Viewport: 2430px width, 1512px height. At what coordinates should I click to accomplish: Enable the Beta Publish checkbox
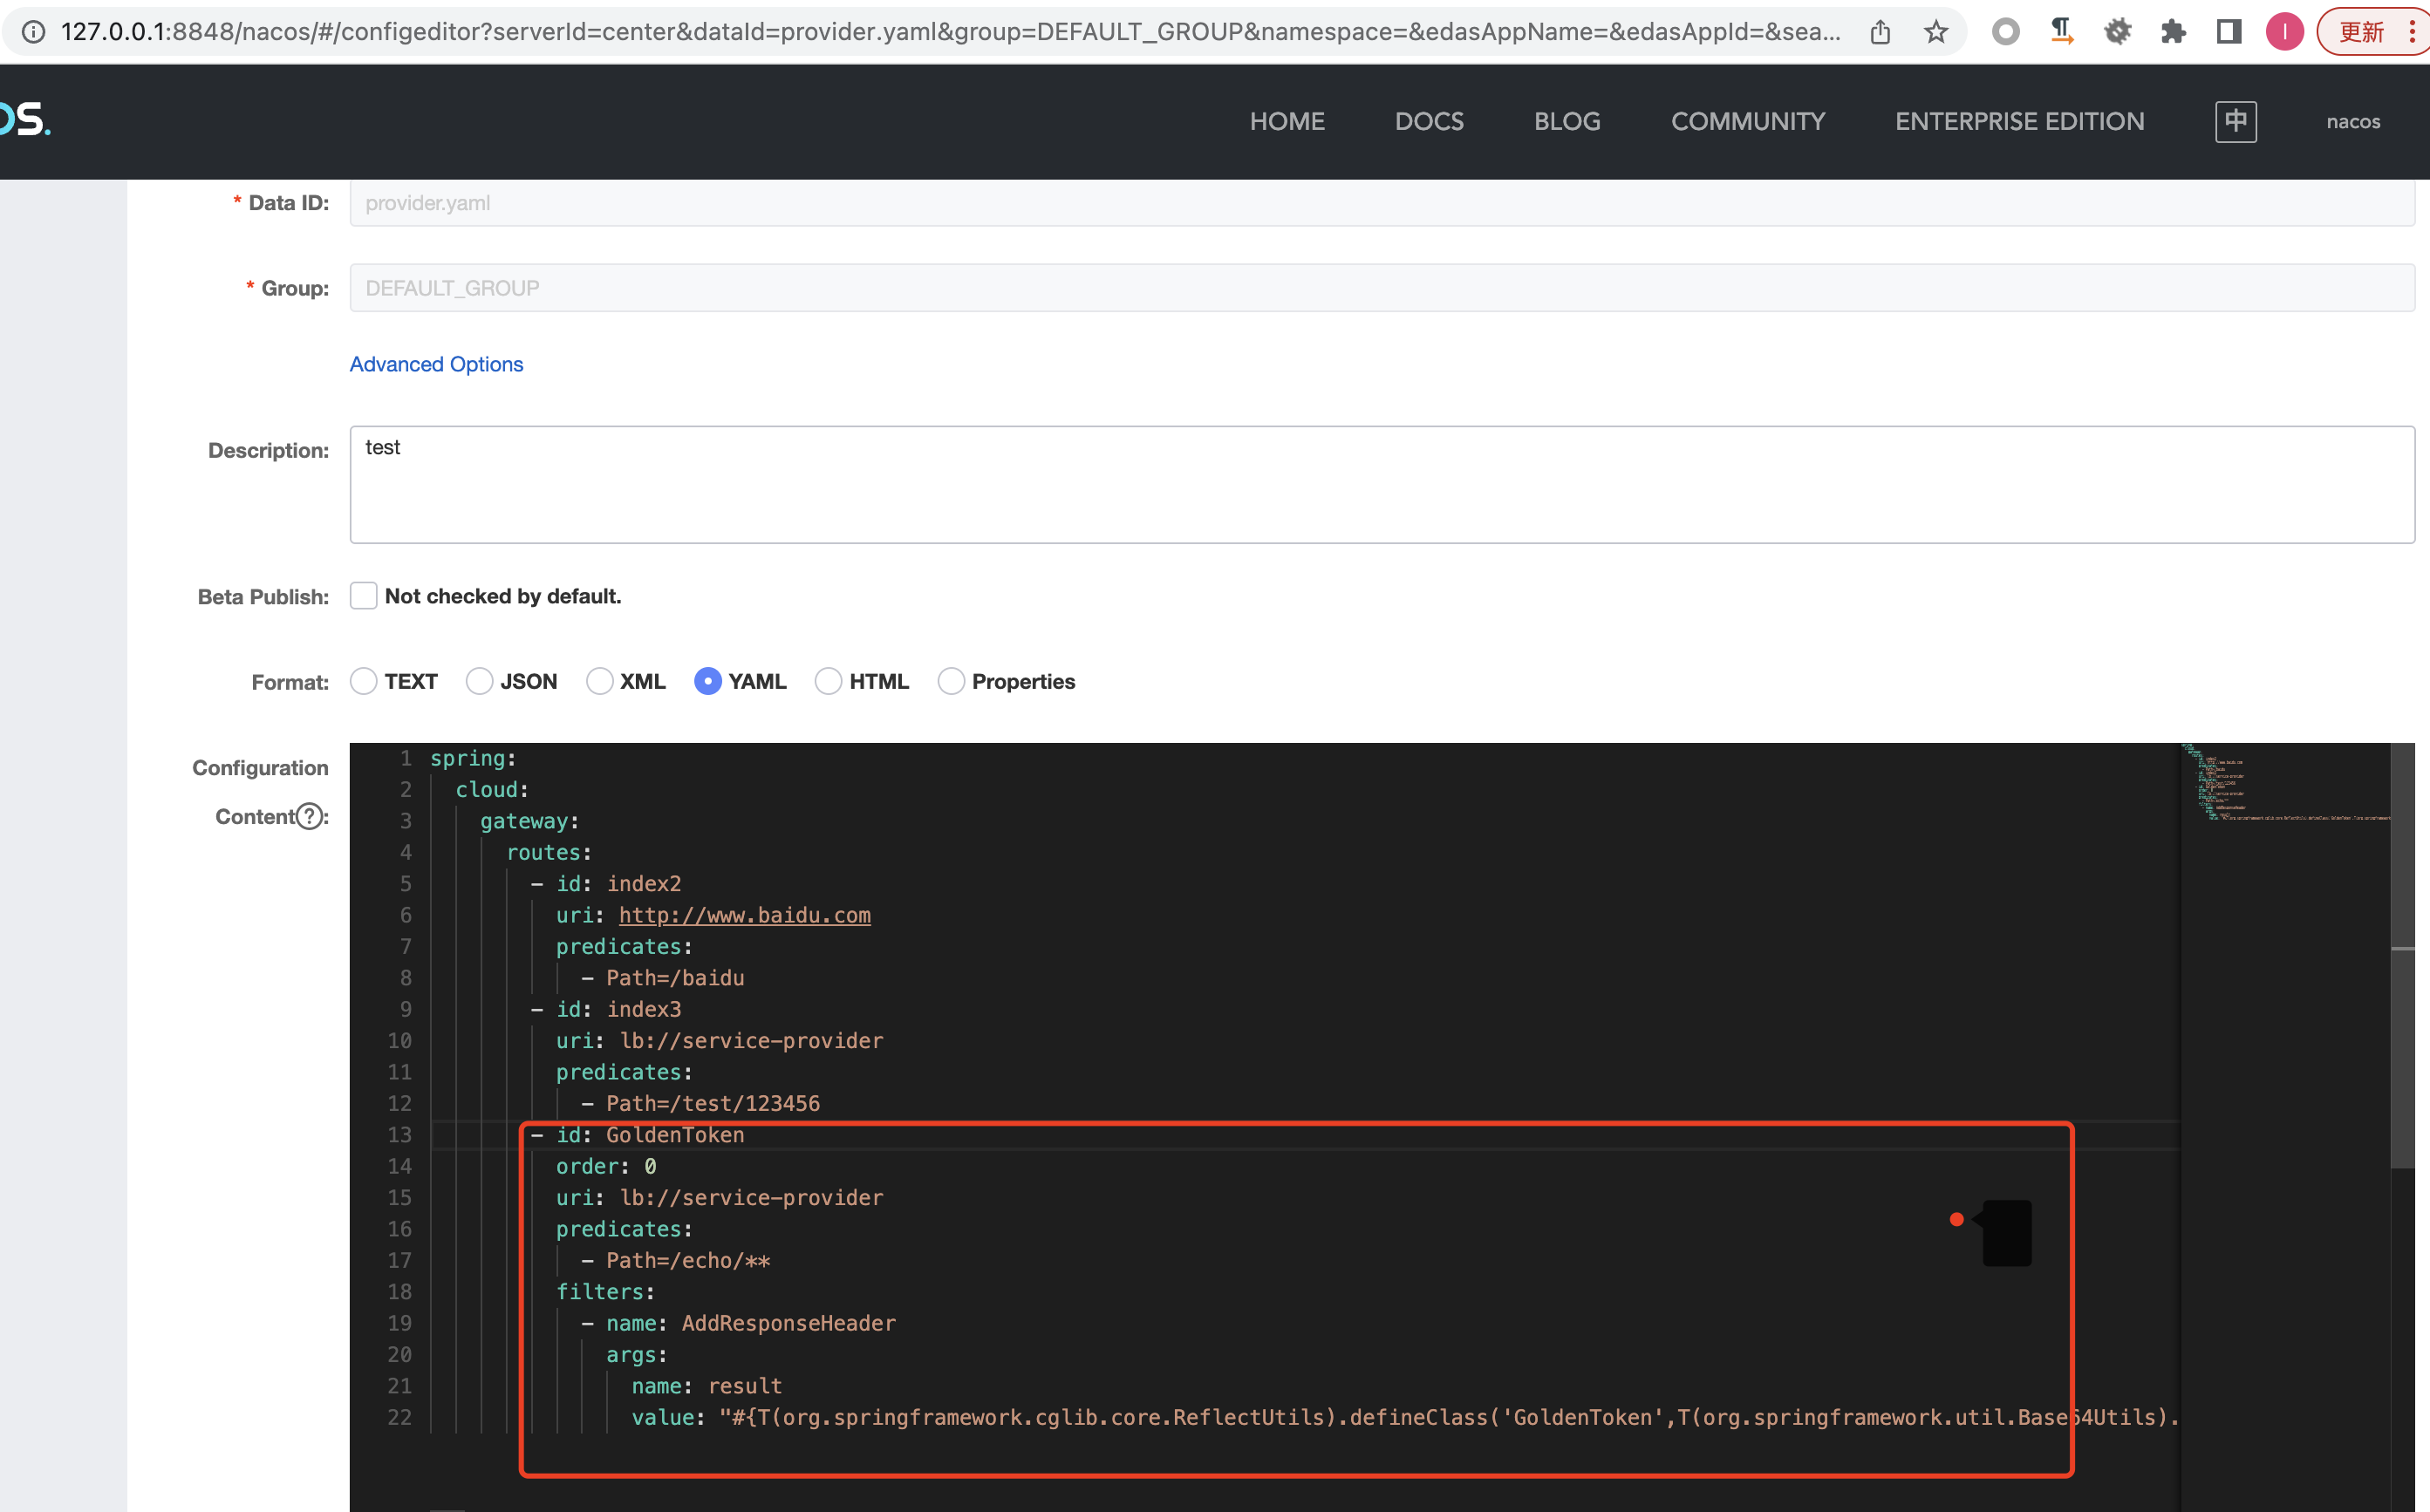coord(363,595)
